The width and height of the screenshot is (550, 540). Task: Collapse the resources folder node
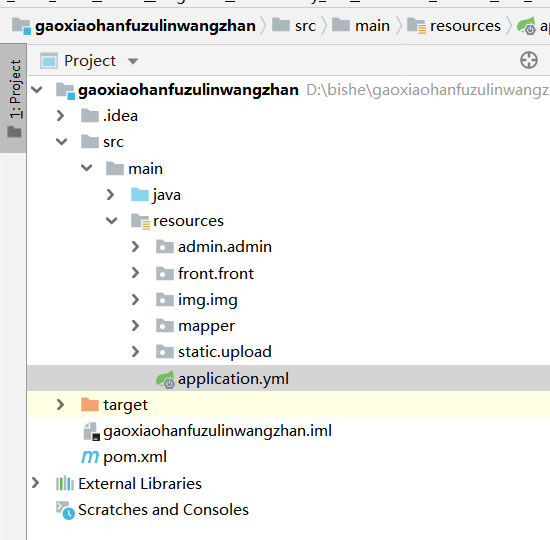pos(112,221)
